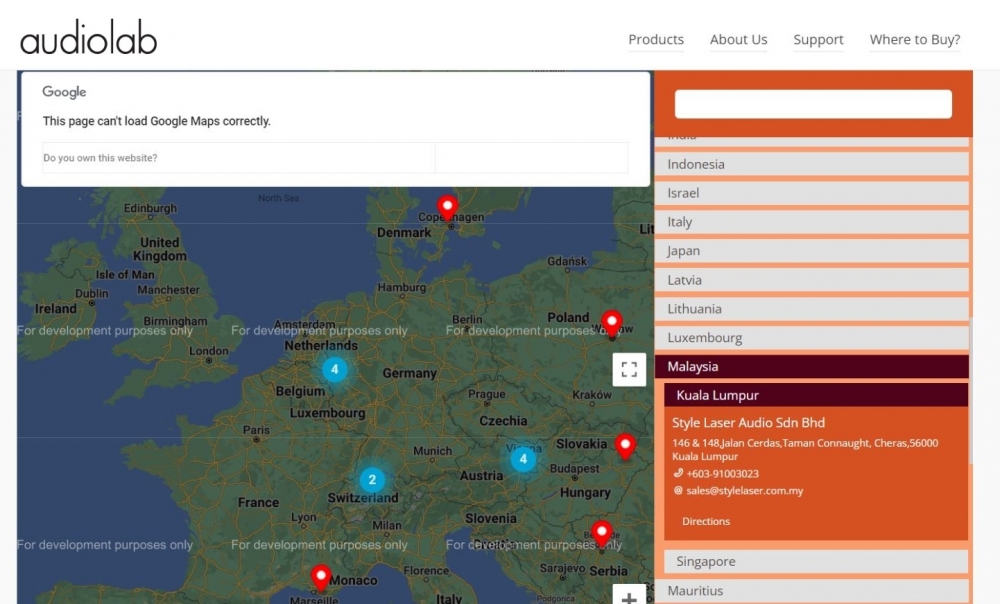1000x604 pixels.
Task: Click the sales@stylelaser.com.my email
Action: point(744,490)
